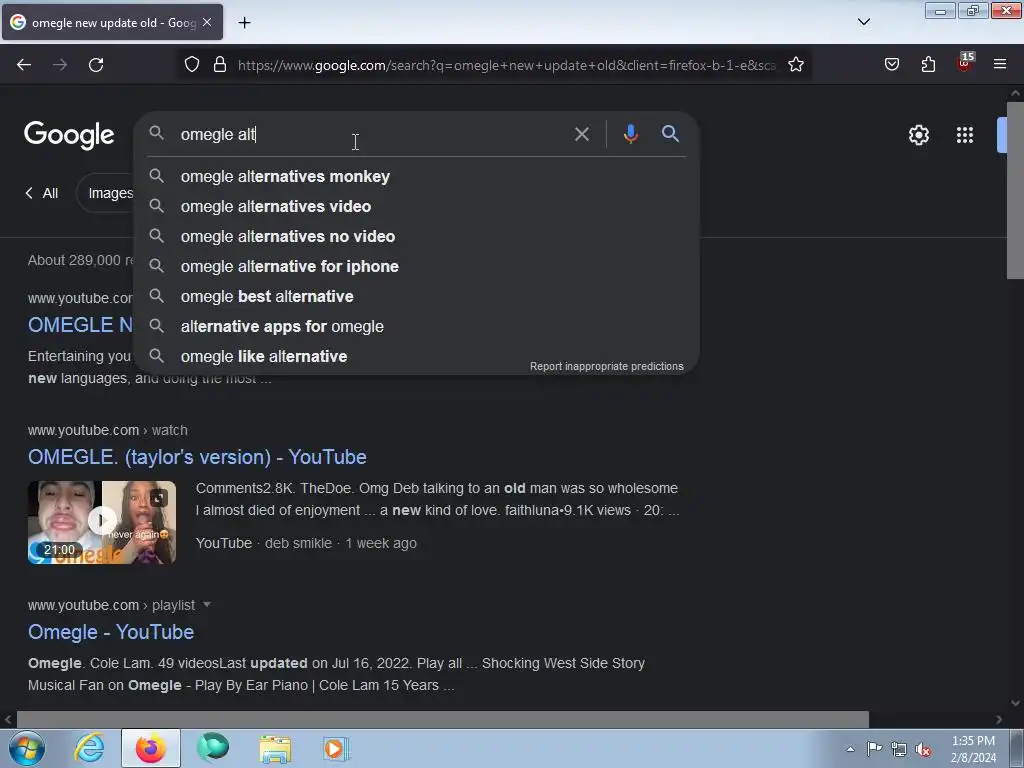Submit search with magnifier button
Image resolution: width=1024 pixels, height=768 pixels.
pos(670,134)
